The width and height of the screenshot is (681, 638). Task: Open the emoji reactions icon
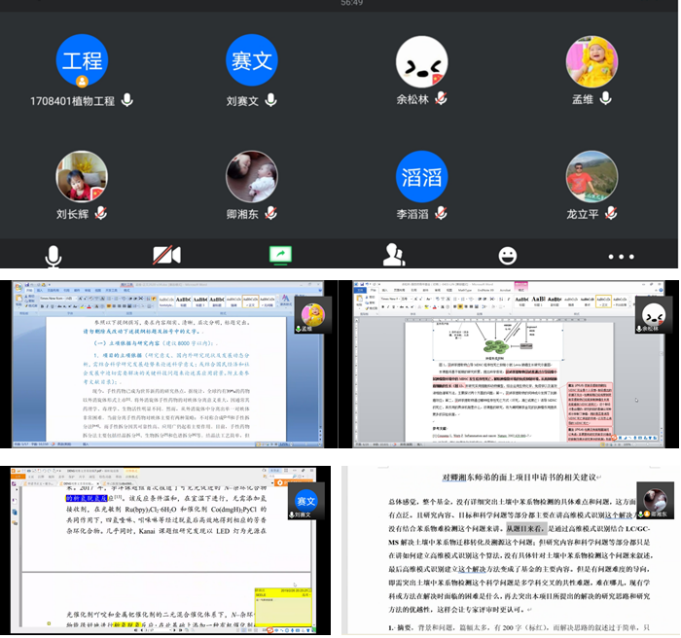(507, 256)
